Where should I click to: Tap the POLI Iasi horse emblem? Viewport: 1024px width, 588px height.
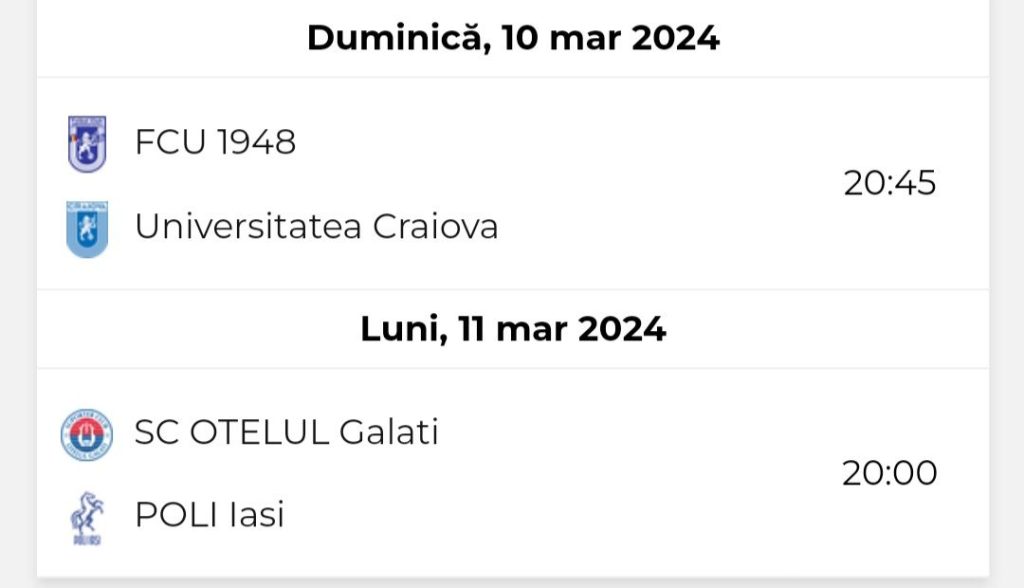click(x=87, y=519)
